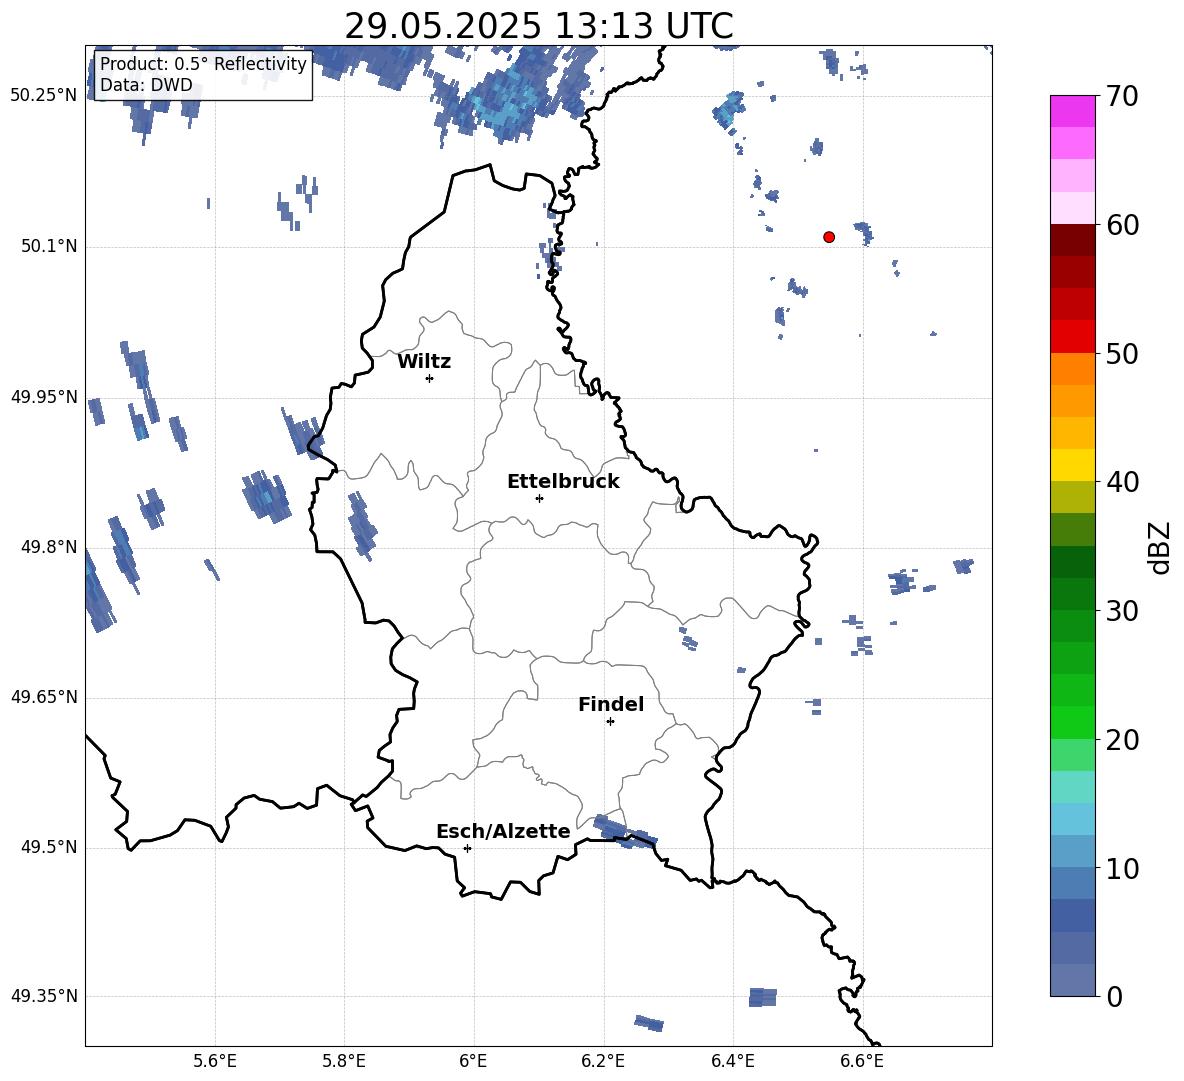Viewport: 1184px width, 1081px height.
Task: Click 'Data: DWD' text in legend box
Action: (146, 85)
